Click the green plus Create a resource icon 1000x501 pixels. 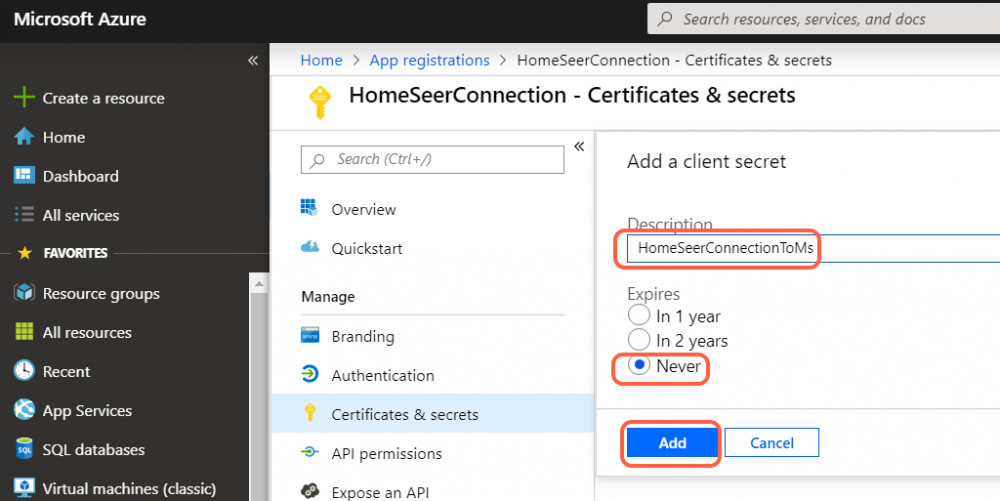[x=24, y=98]
